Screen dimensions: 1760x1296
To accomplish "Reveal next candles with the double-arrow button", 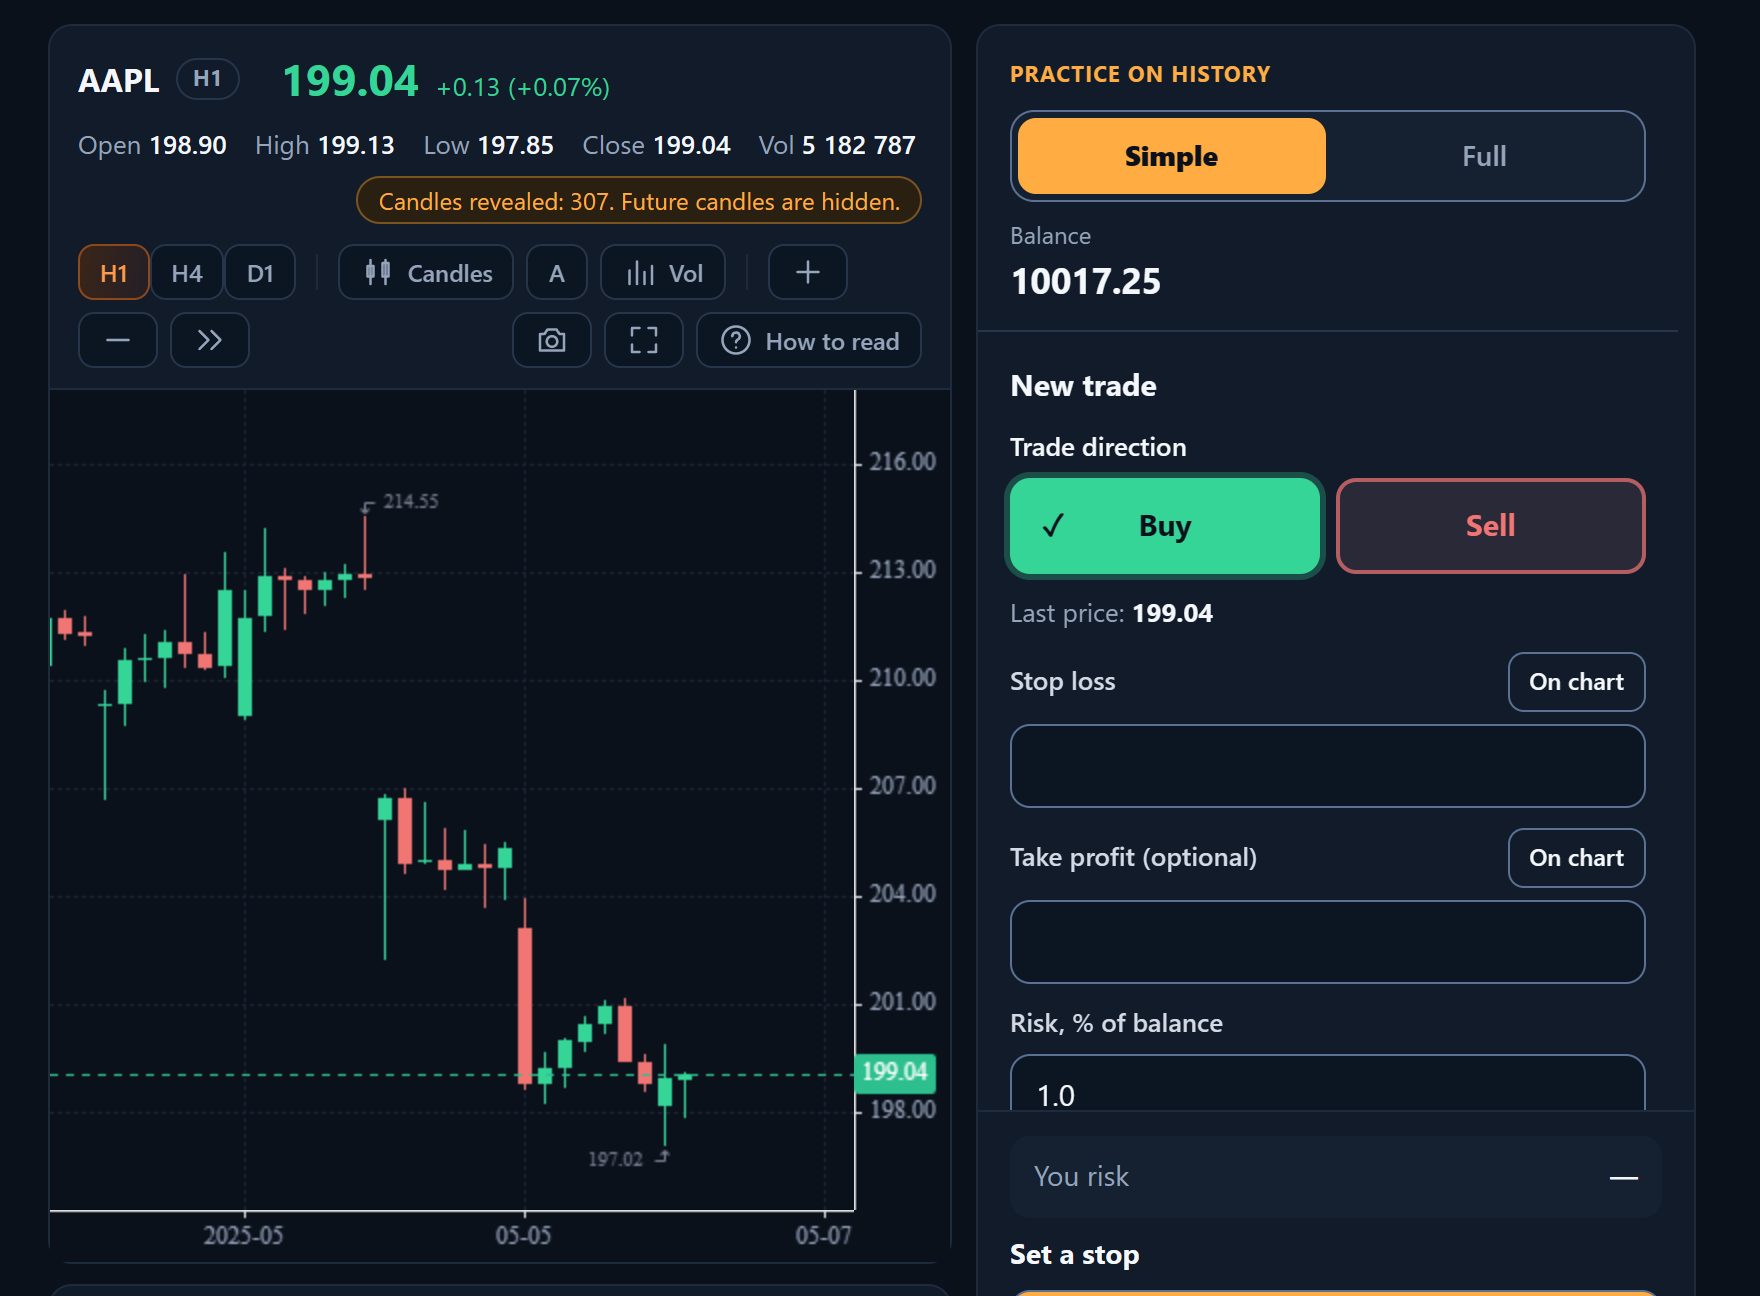I will (210, 340).
